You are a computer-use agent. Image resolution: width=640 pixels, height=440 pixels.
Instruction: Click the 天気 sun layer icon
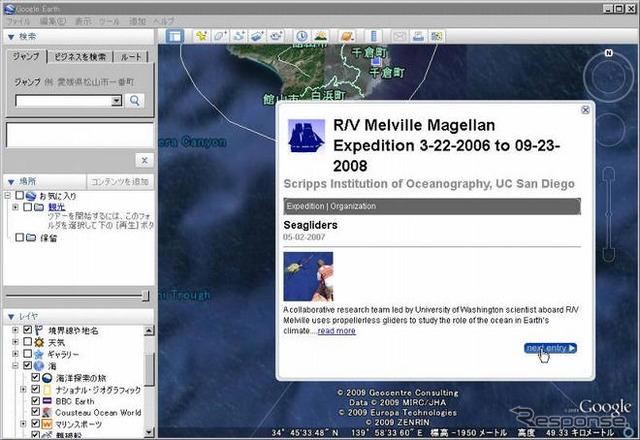[x=39, y=342]
